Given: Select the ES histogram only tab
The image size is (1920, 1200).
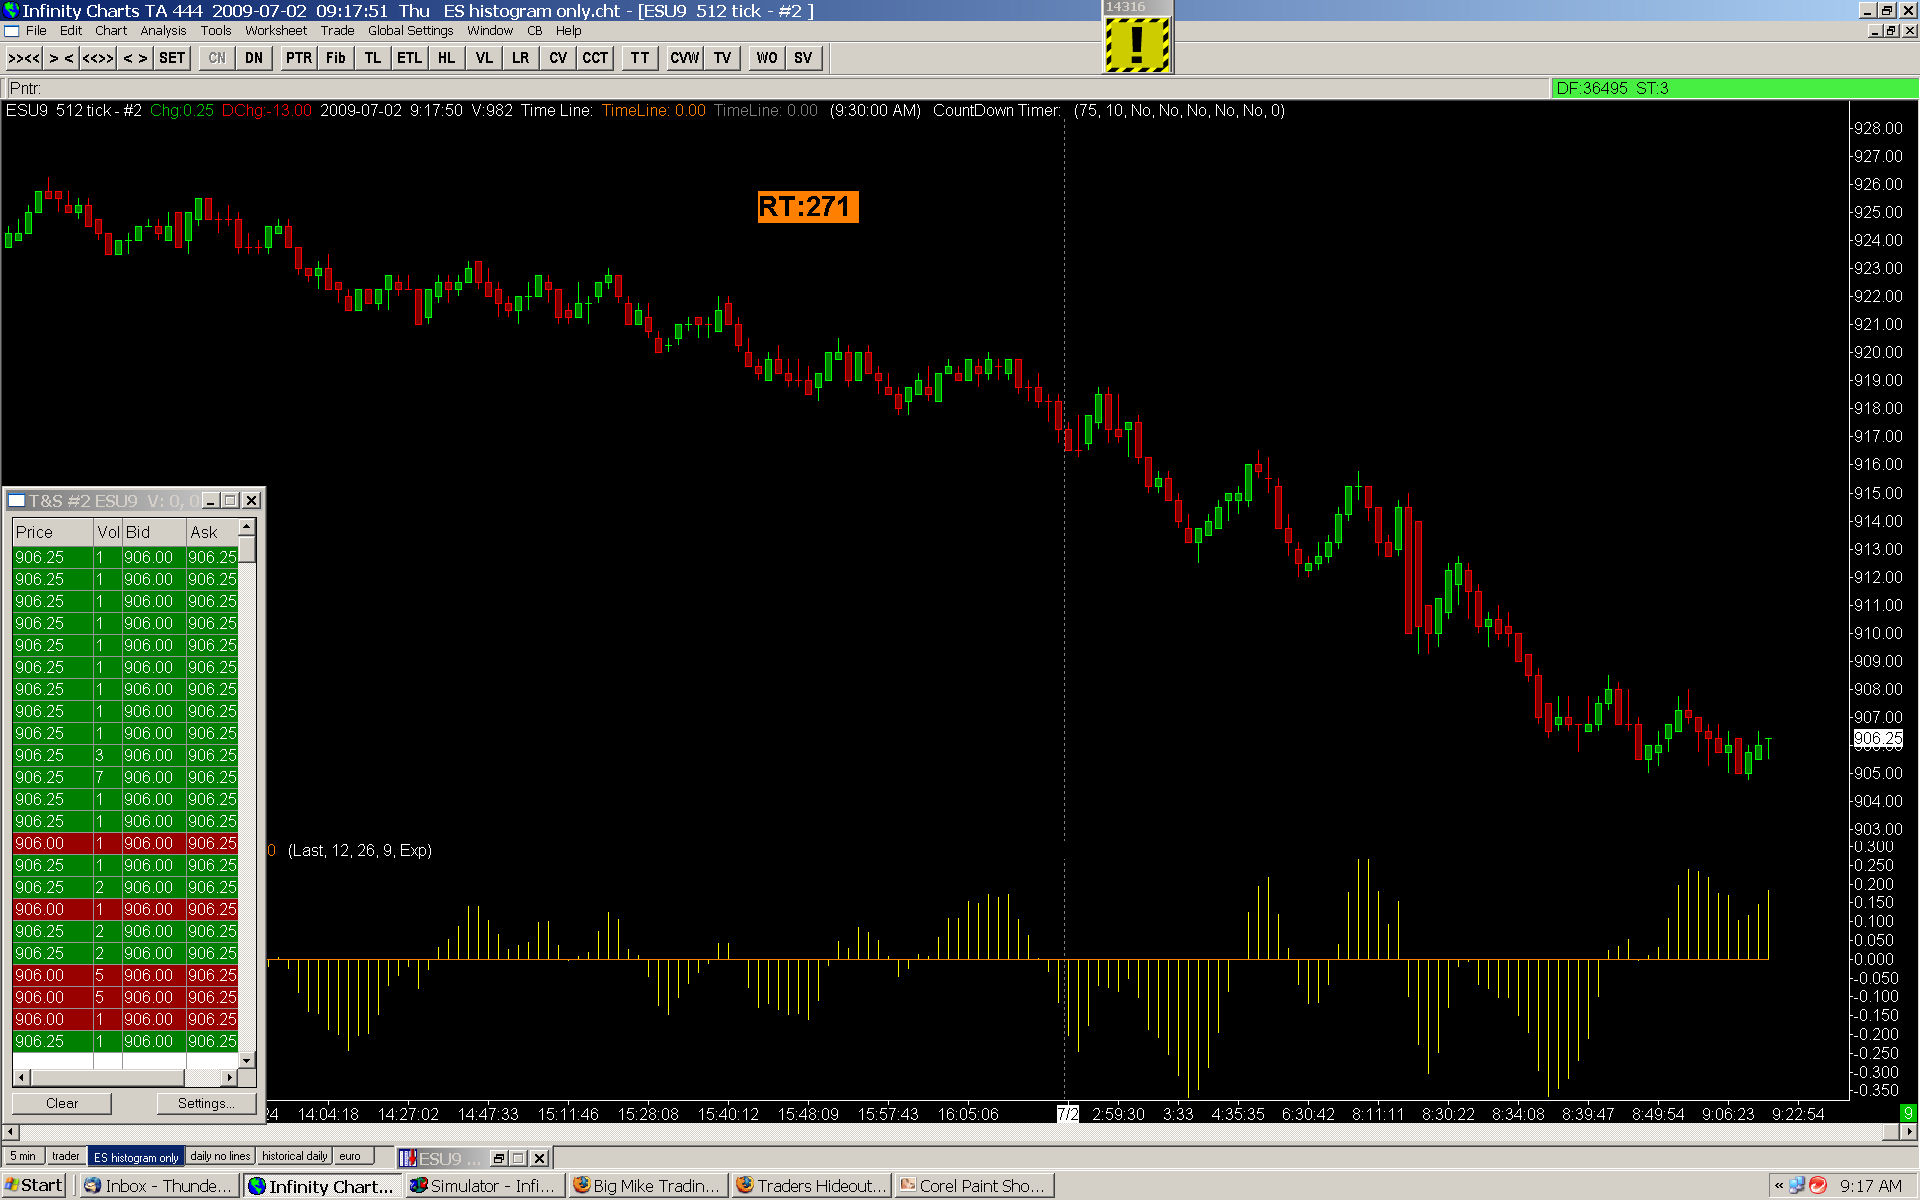Looking at the screenshot, I should tap(136, 1157).
